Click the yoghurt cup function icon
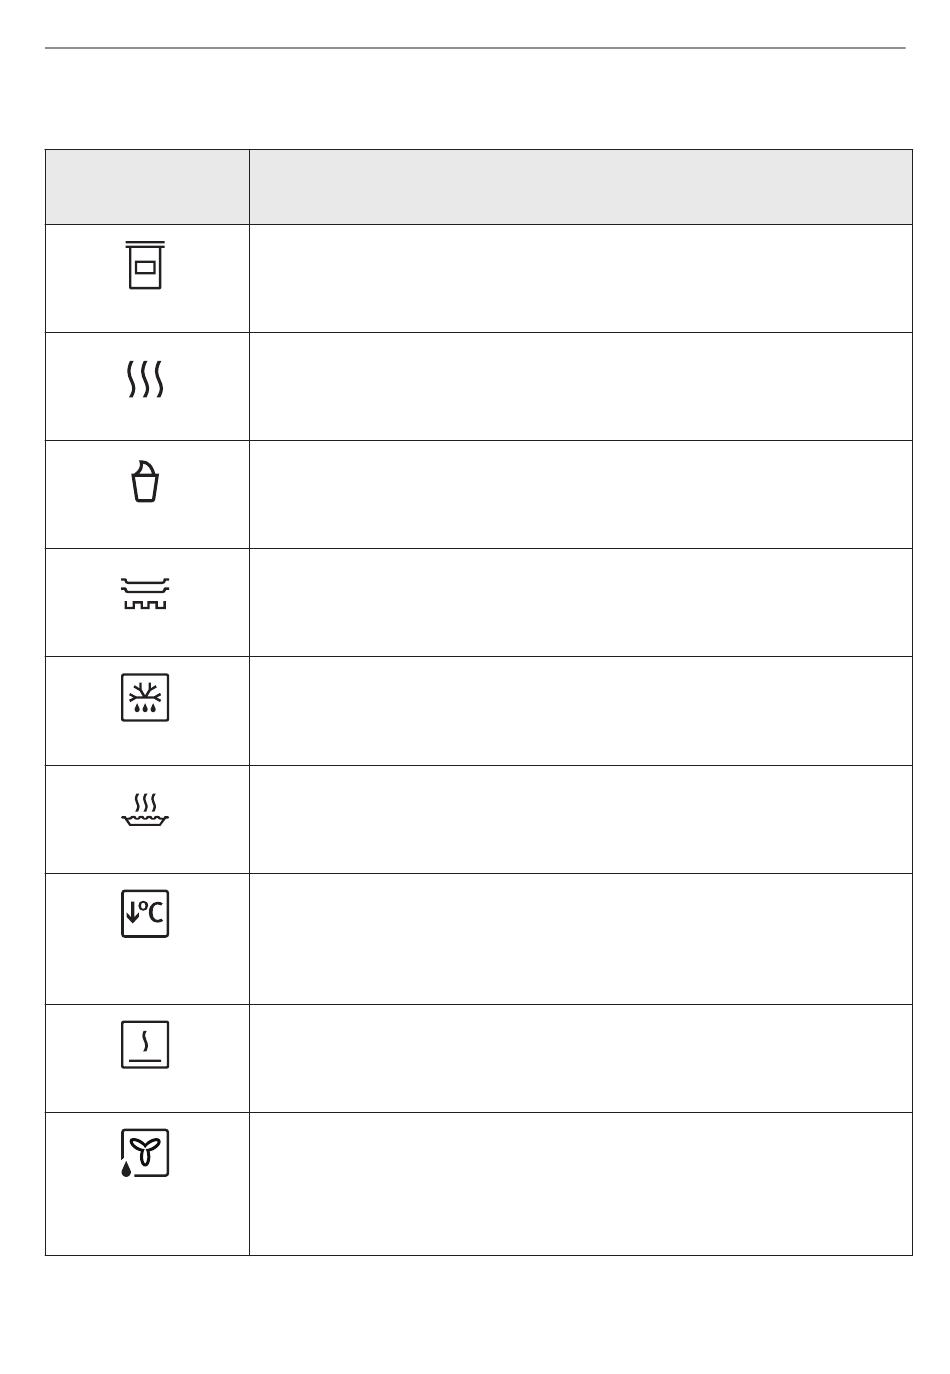Viewport: 950px width, 1374px height. tap(145, 483)
